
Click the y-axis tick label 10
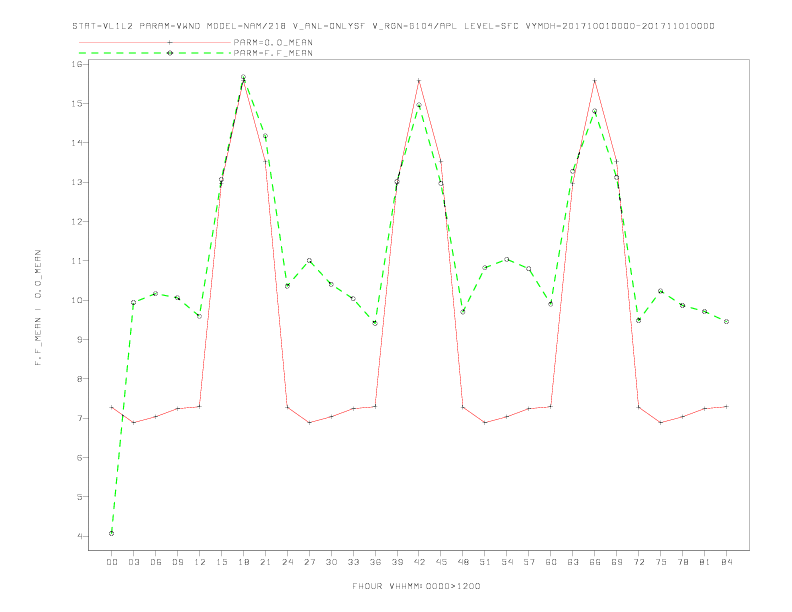point(77,300)
